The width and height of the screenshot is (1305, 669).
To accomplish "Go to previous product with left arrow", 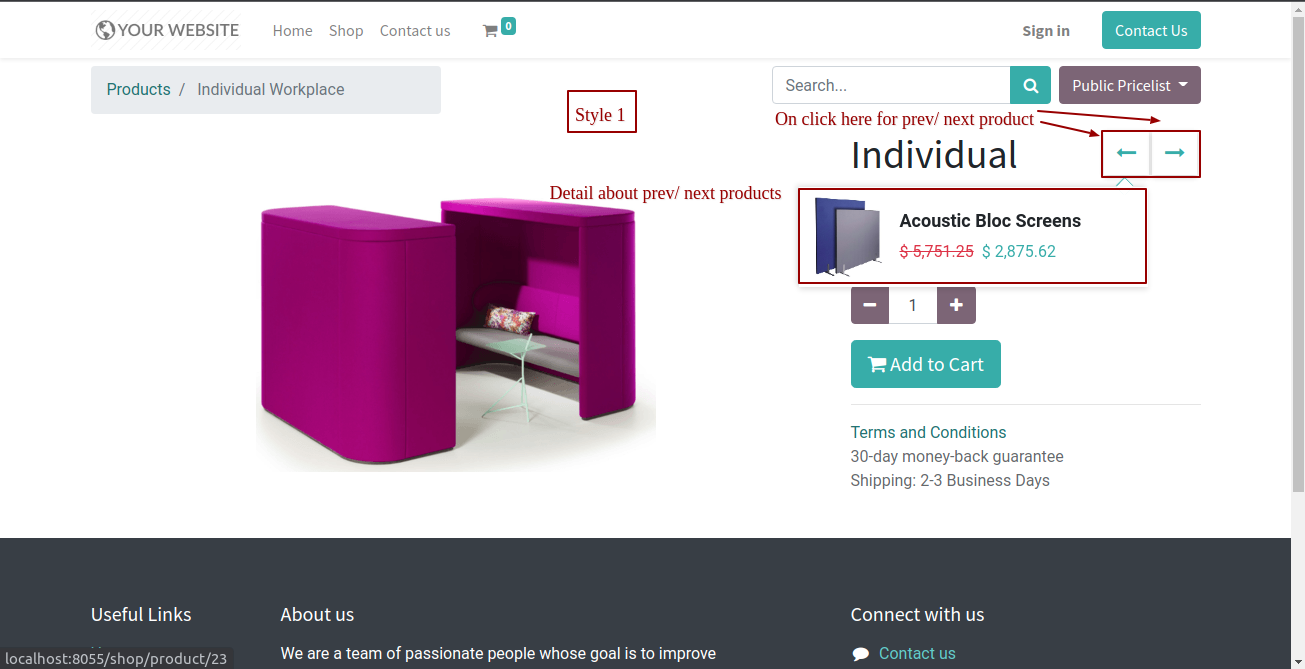I will click(x=1127, y=153).
